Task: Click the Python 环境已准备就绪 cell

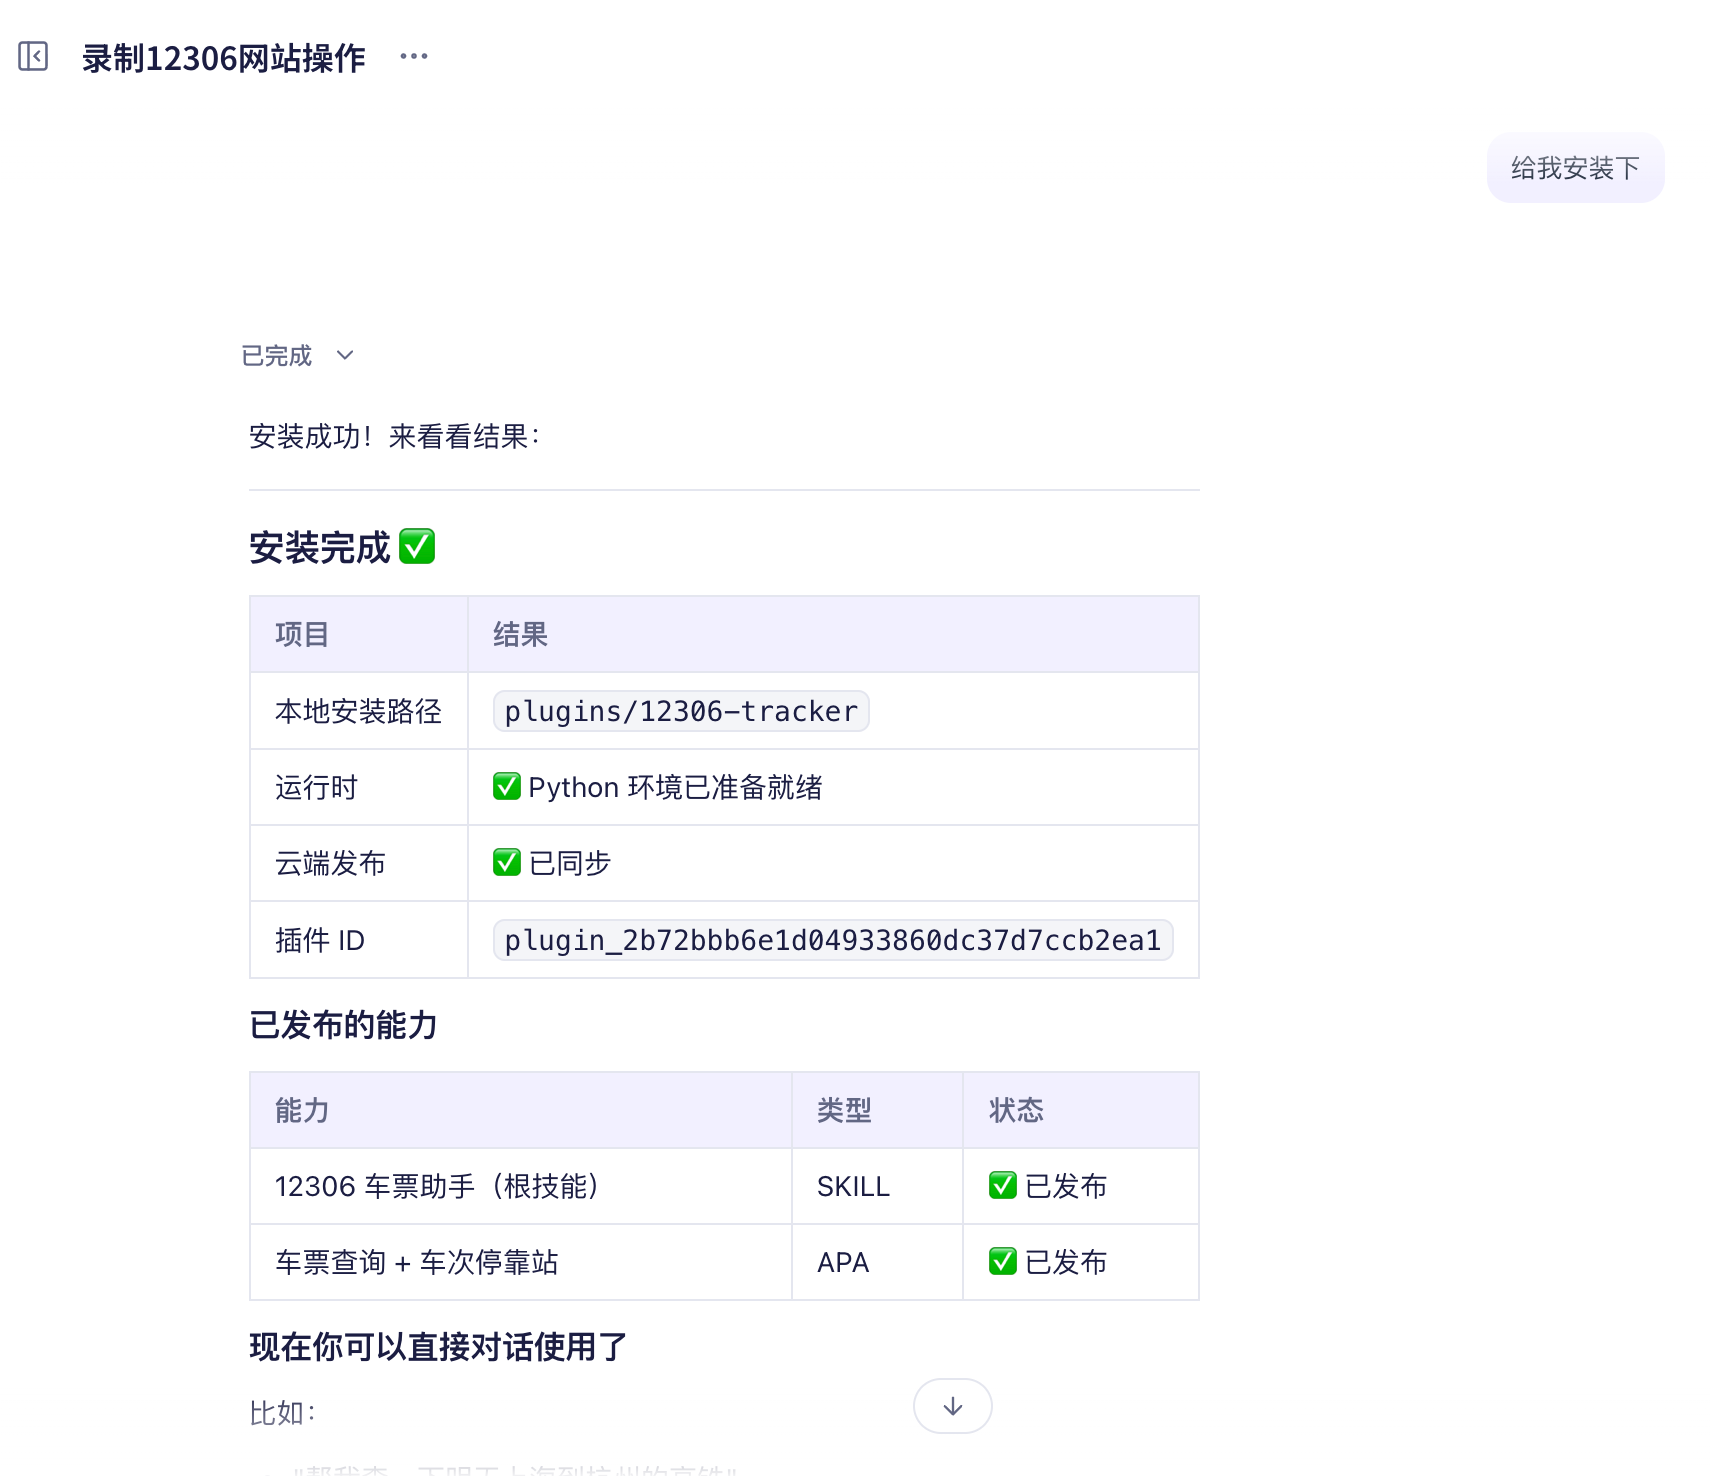Action: (x=833, y=788)
